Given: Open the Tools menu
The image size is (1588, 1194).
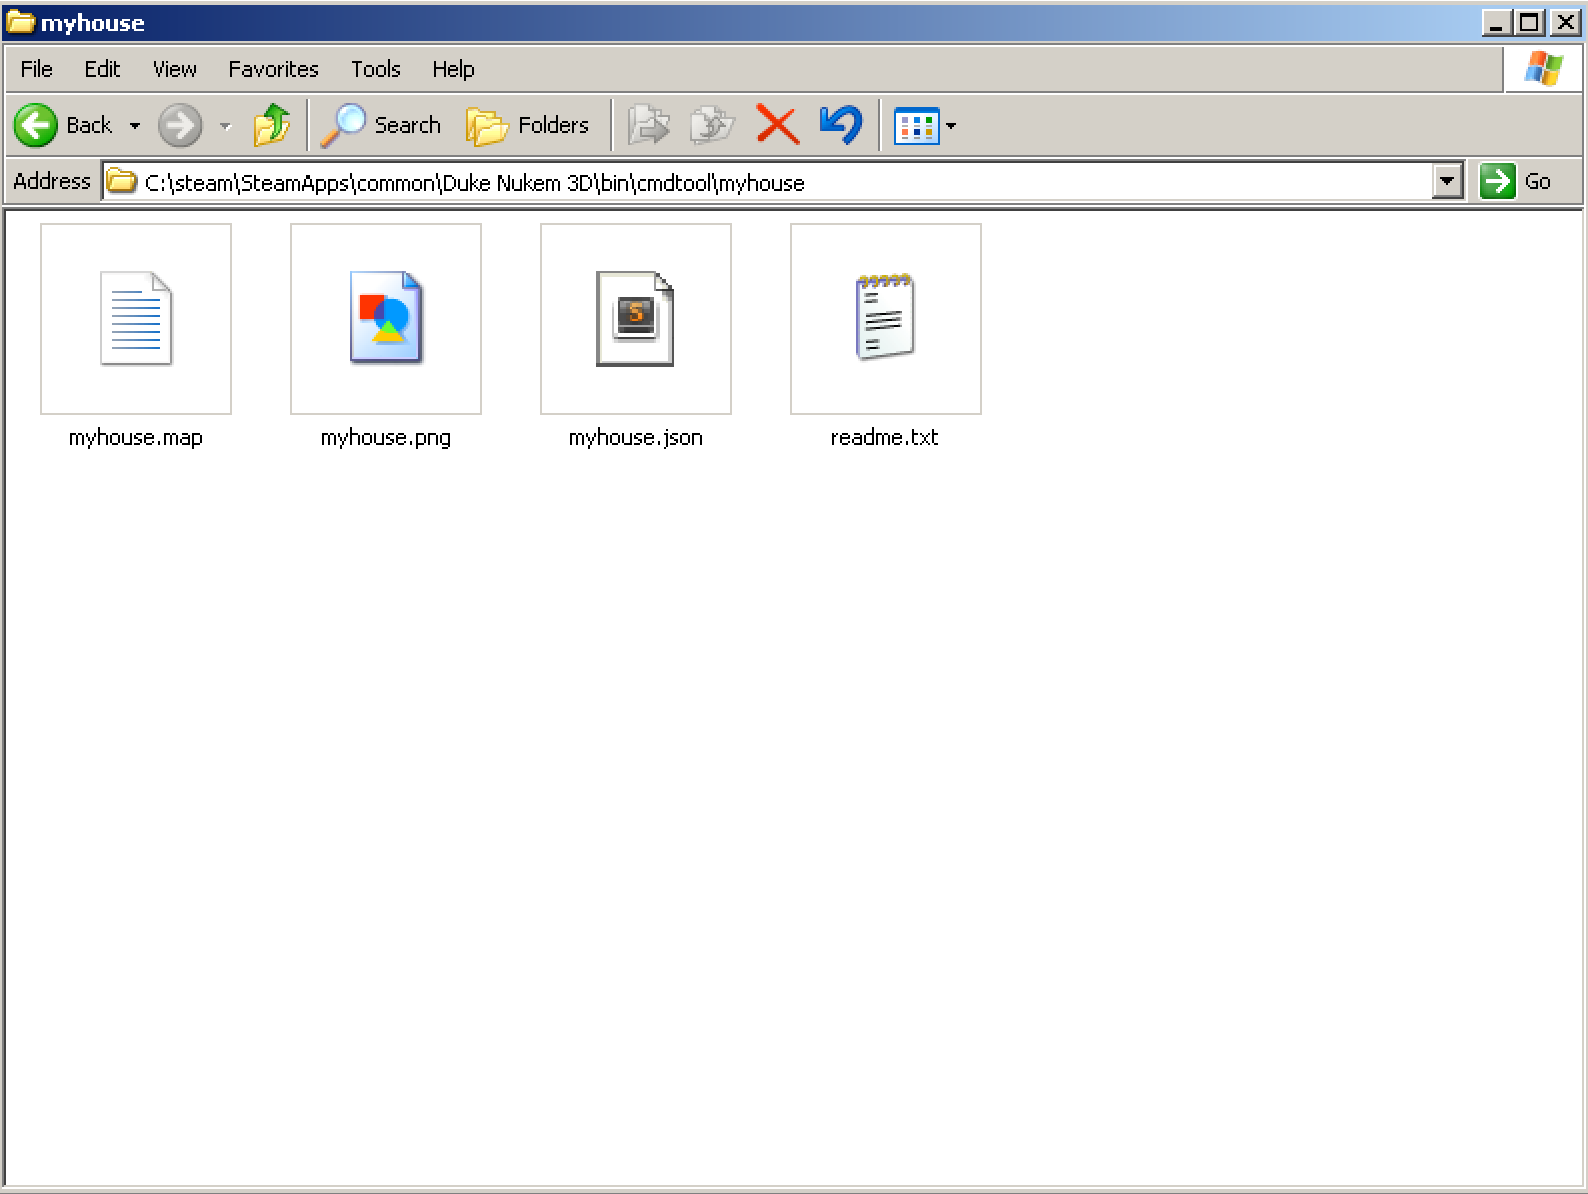Looking at the screenshot, I should [376, 69].
